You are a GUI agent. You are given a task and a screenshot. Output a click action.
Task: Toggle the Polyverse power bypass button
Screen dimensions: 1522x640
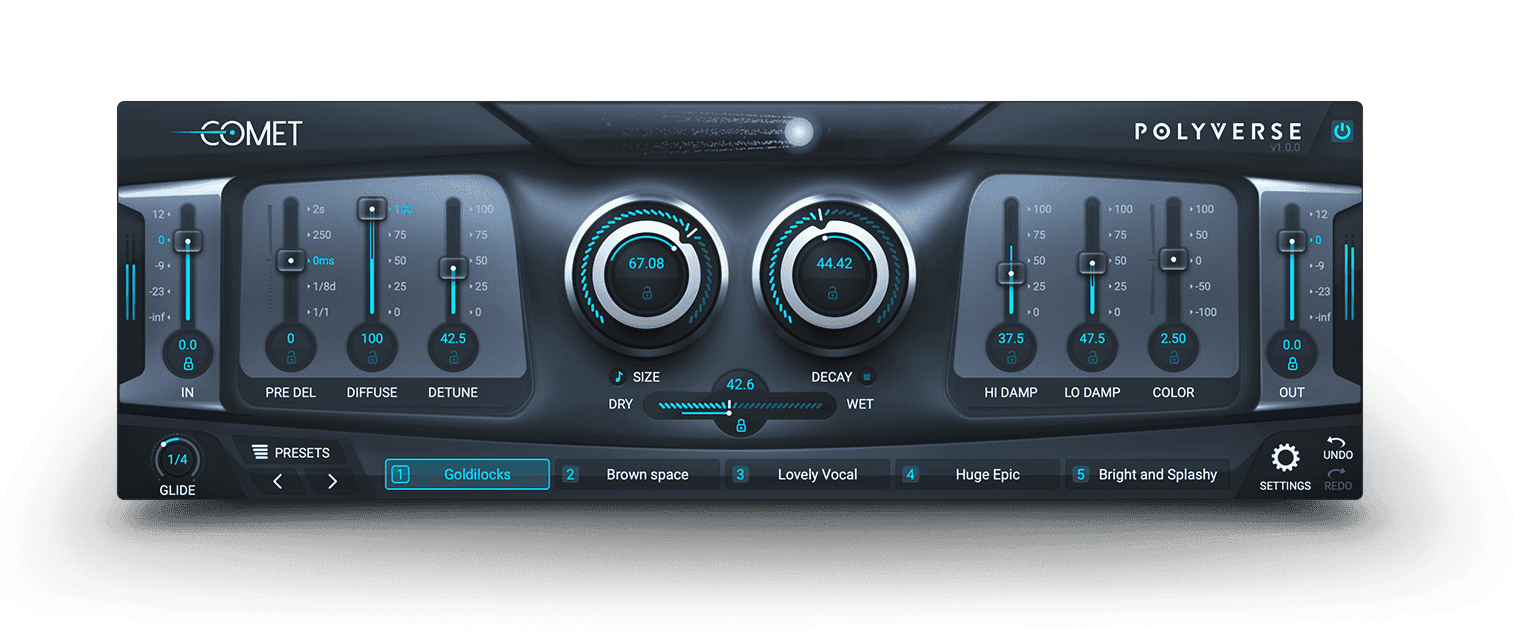point(1341,131)
